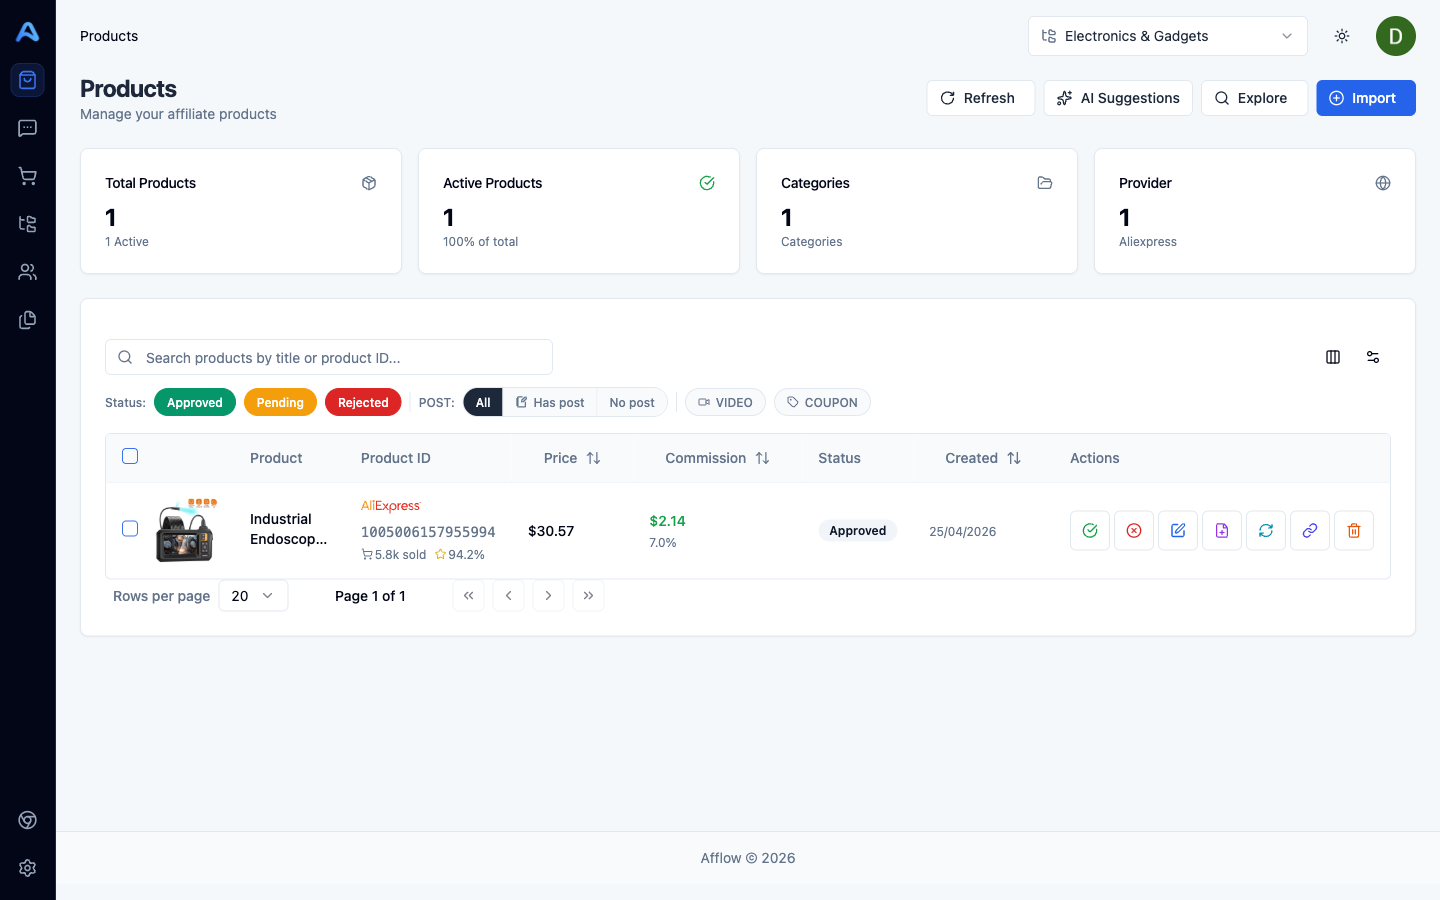
Task: Open the categories tree icon in sidebar
Action: (27, 224)
